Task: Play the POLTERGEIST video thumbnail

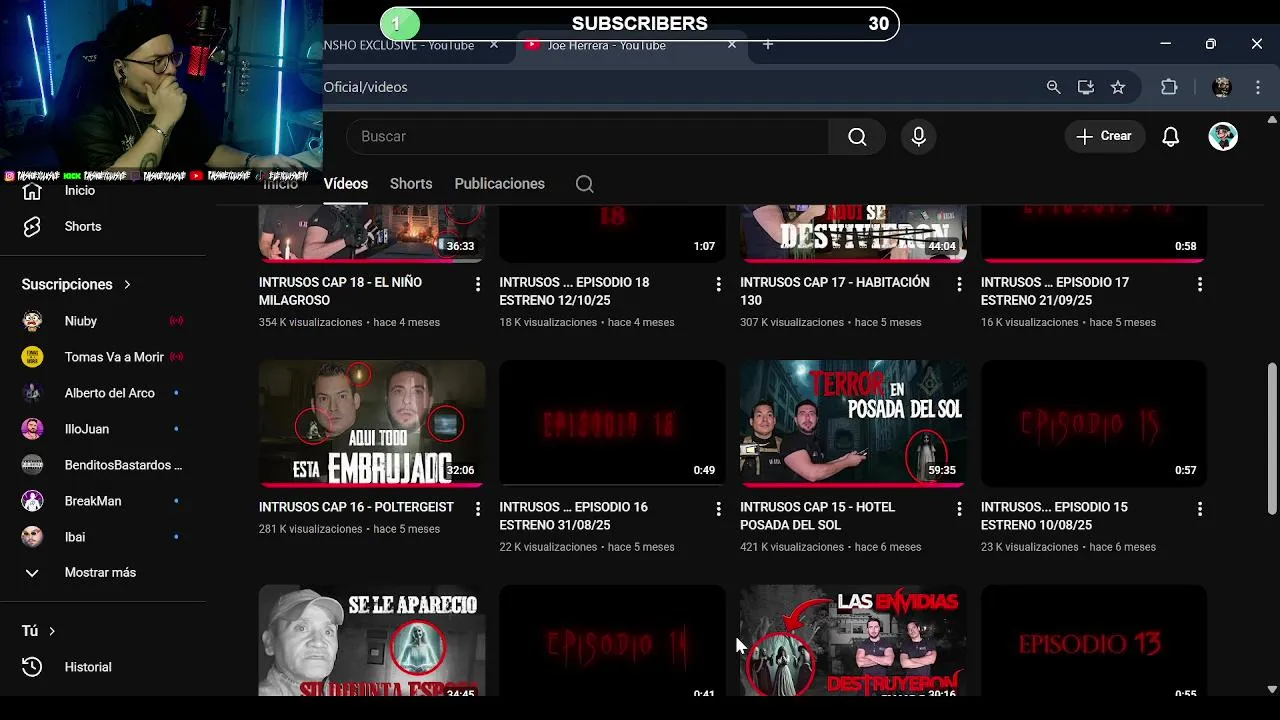Action: click(372, 424)
